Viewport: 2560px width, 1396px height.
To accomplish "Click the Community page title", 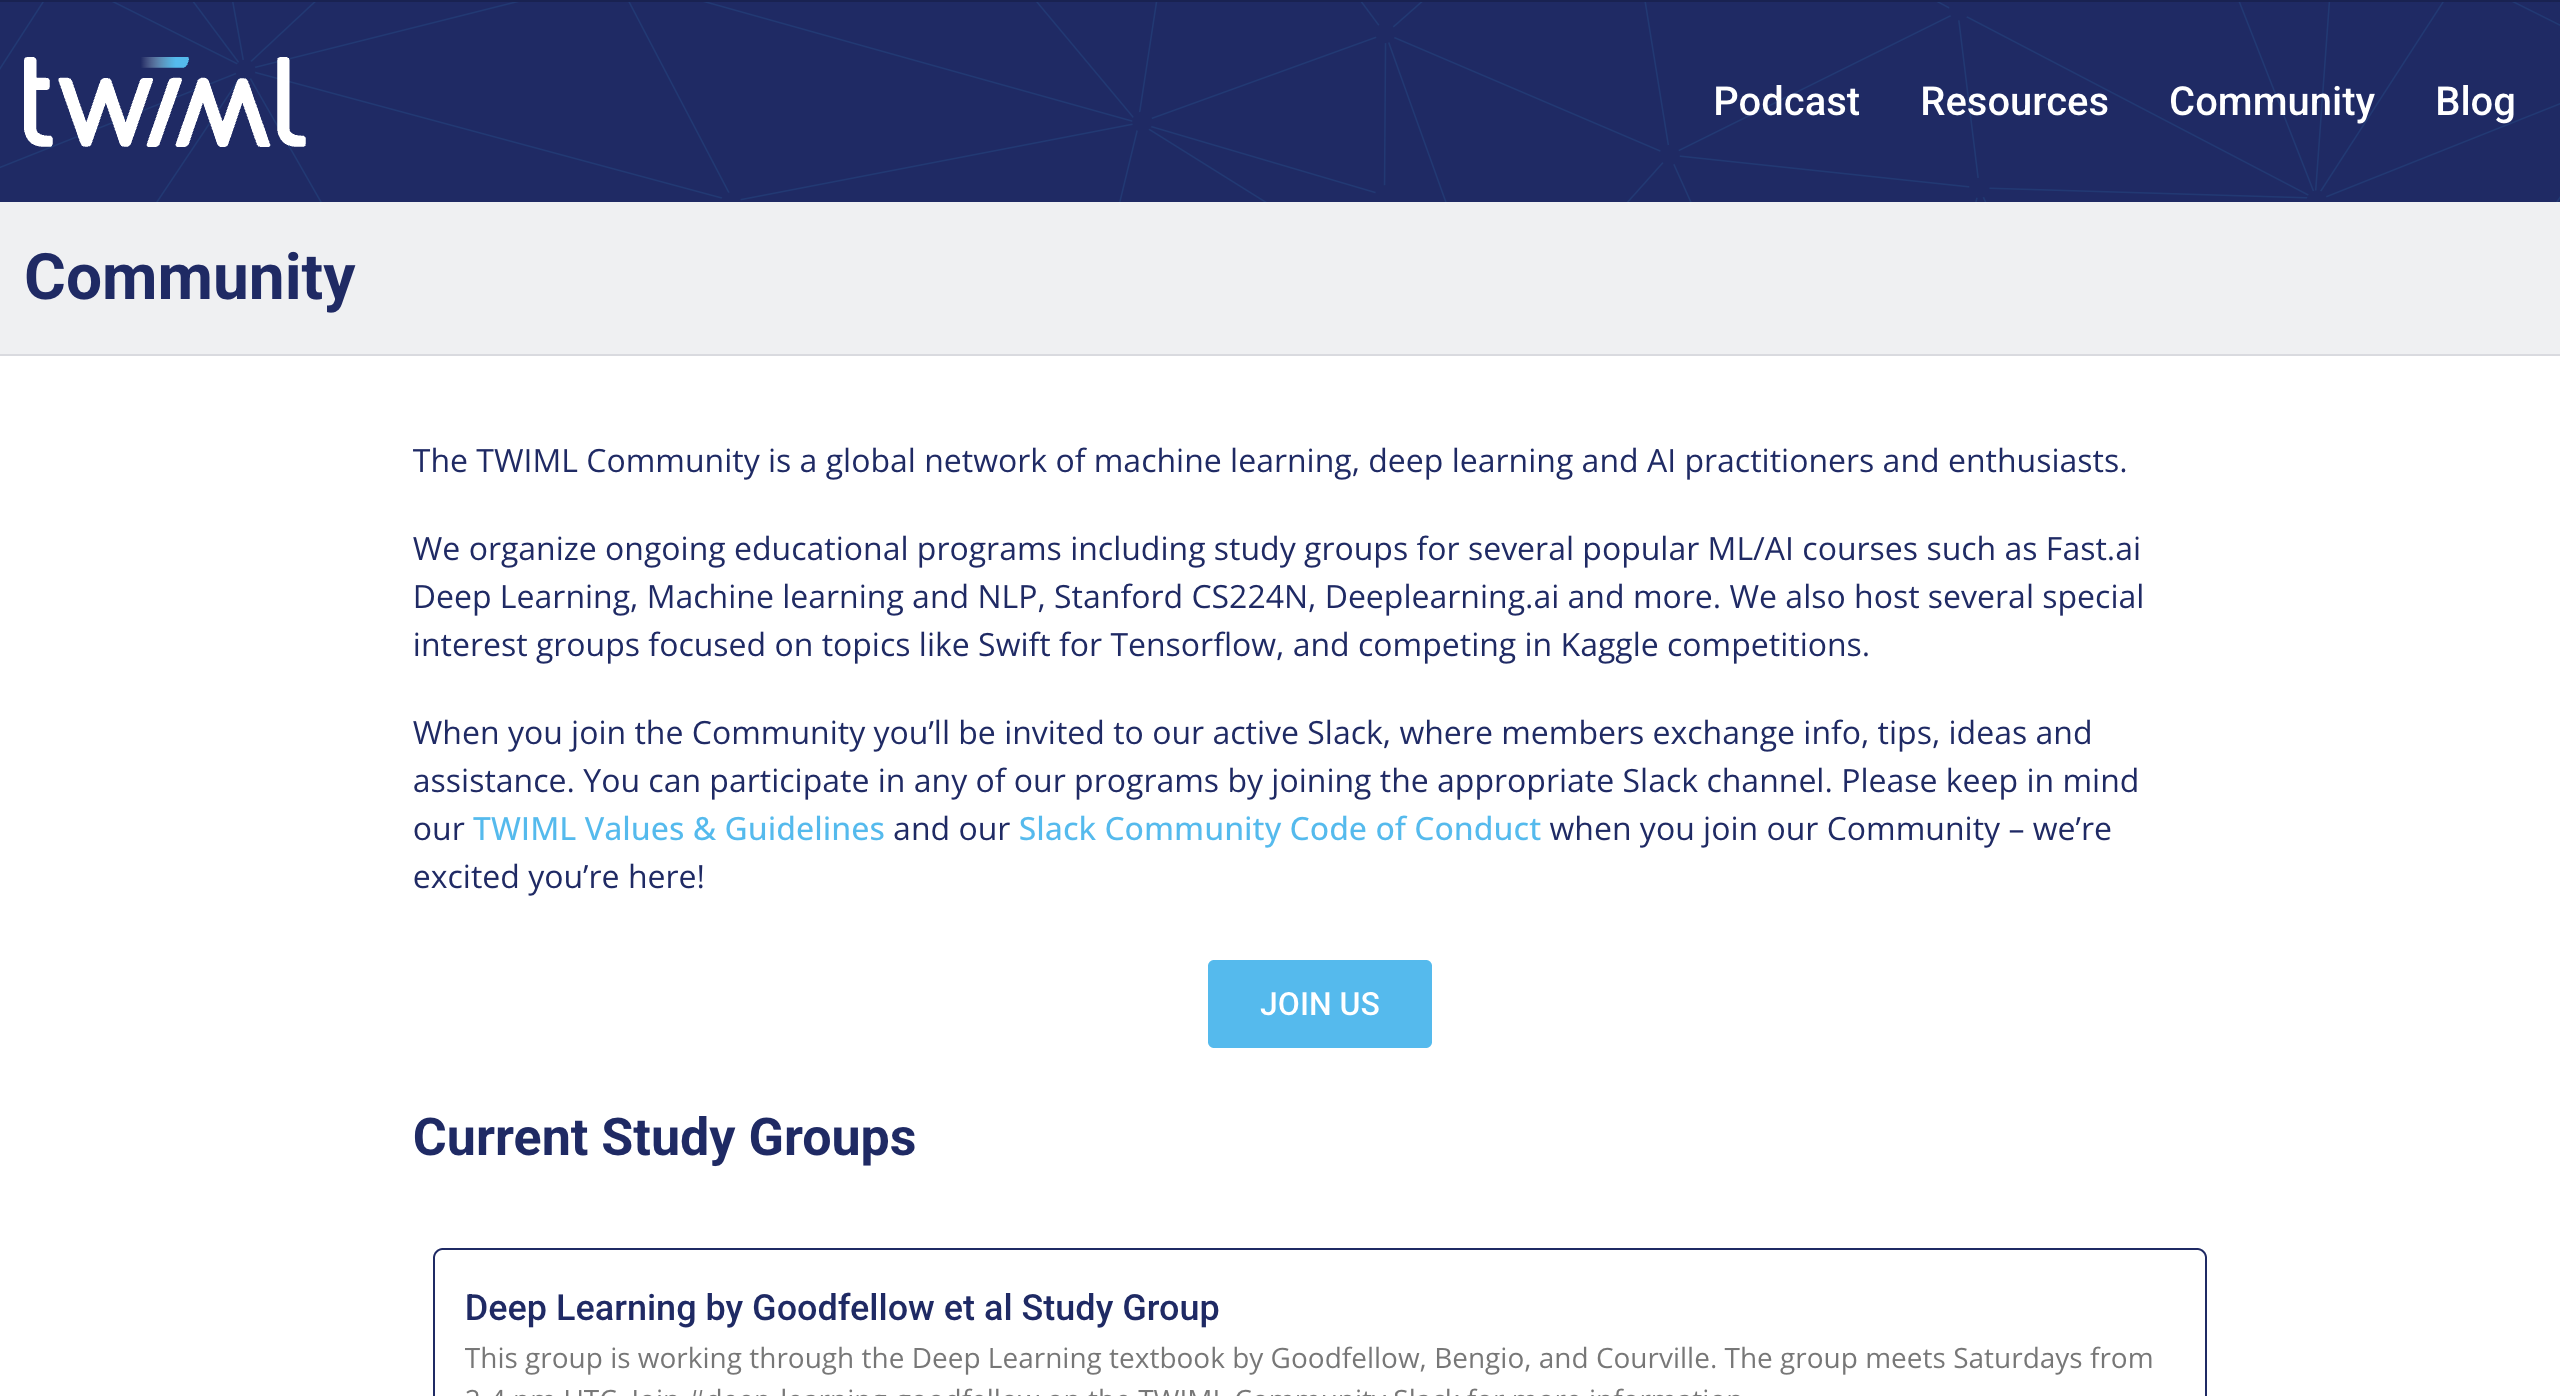I will pos(190,280).
